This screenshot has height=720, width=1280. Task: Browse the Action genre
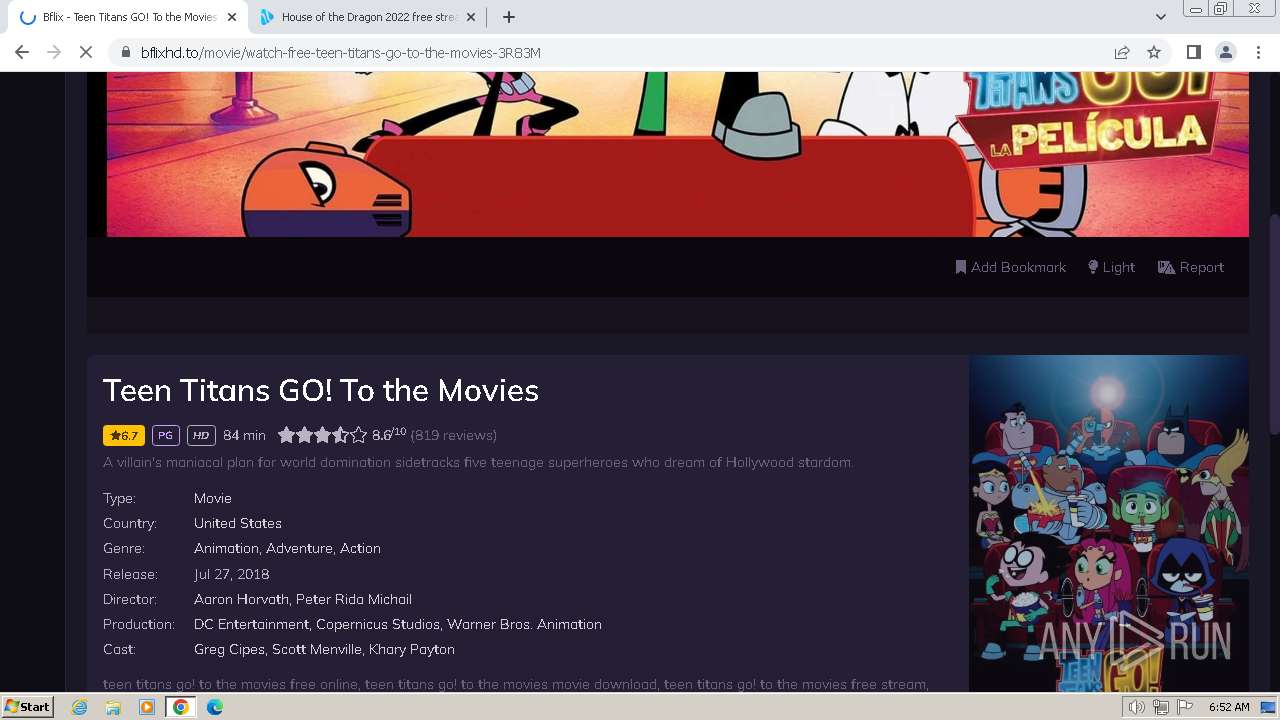360,548
